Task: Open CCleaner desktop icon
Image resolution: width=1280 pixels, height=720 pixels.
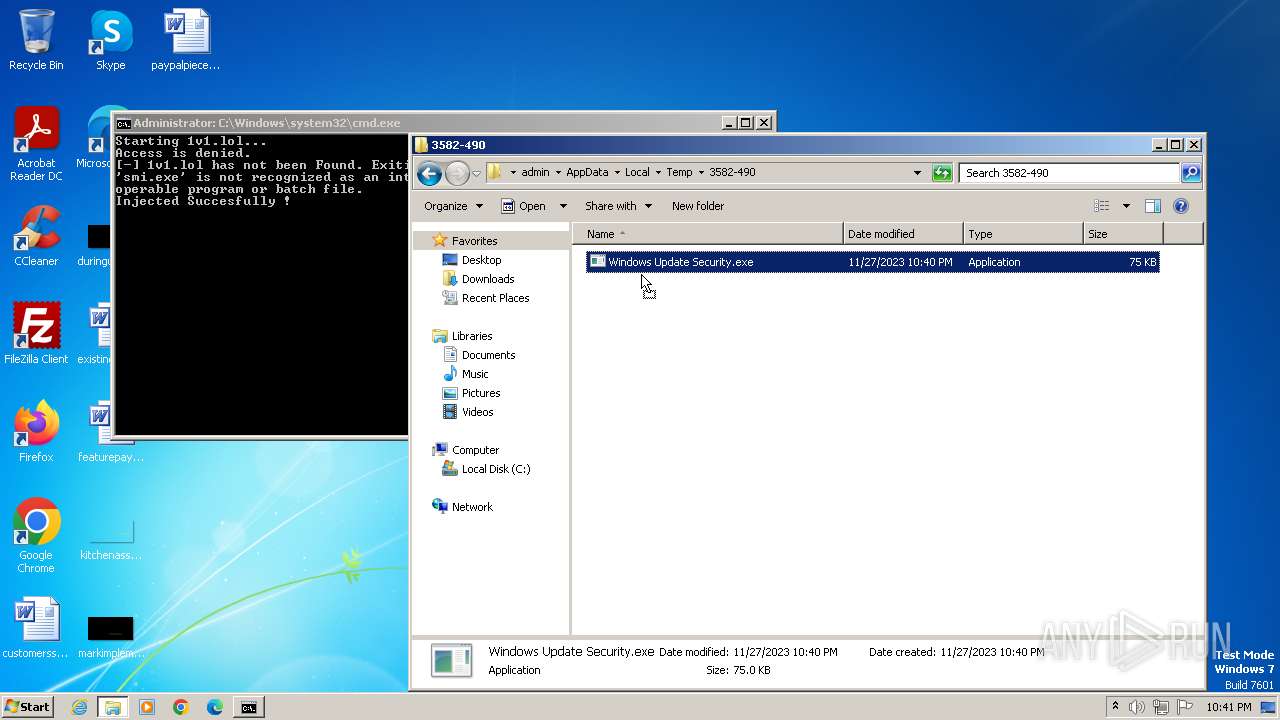Action: (36, 237)
